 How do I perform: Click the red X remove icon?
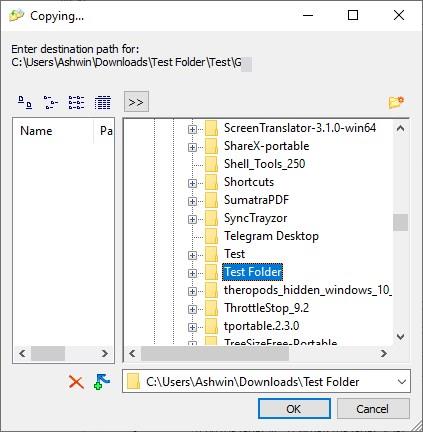[76, 382]
